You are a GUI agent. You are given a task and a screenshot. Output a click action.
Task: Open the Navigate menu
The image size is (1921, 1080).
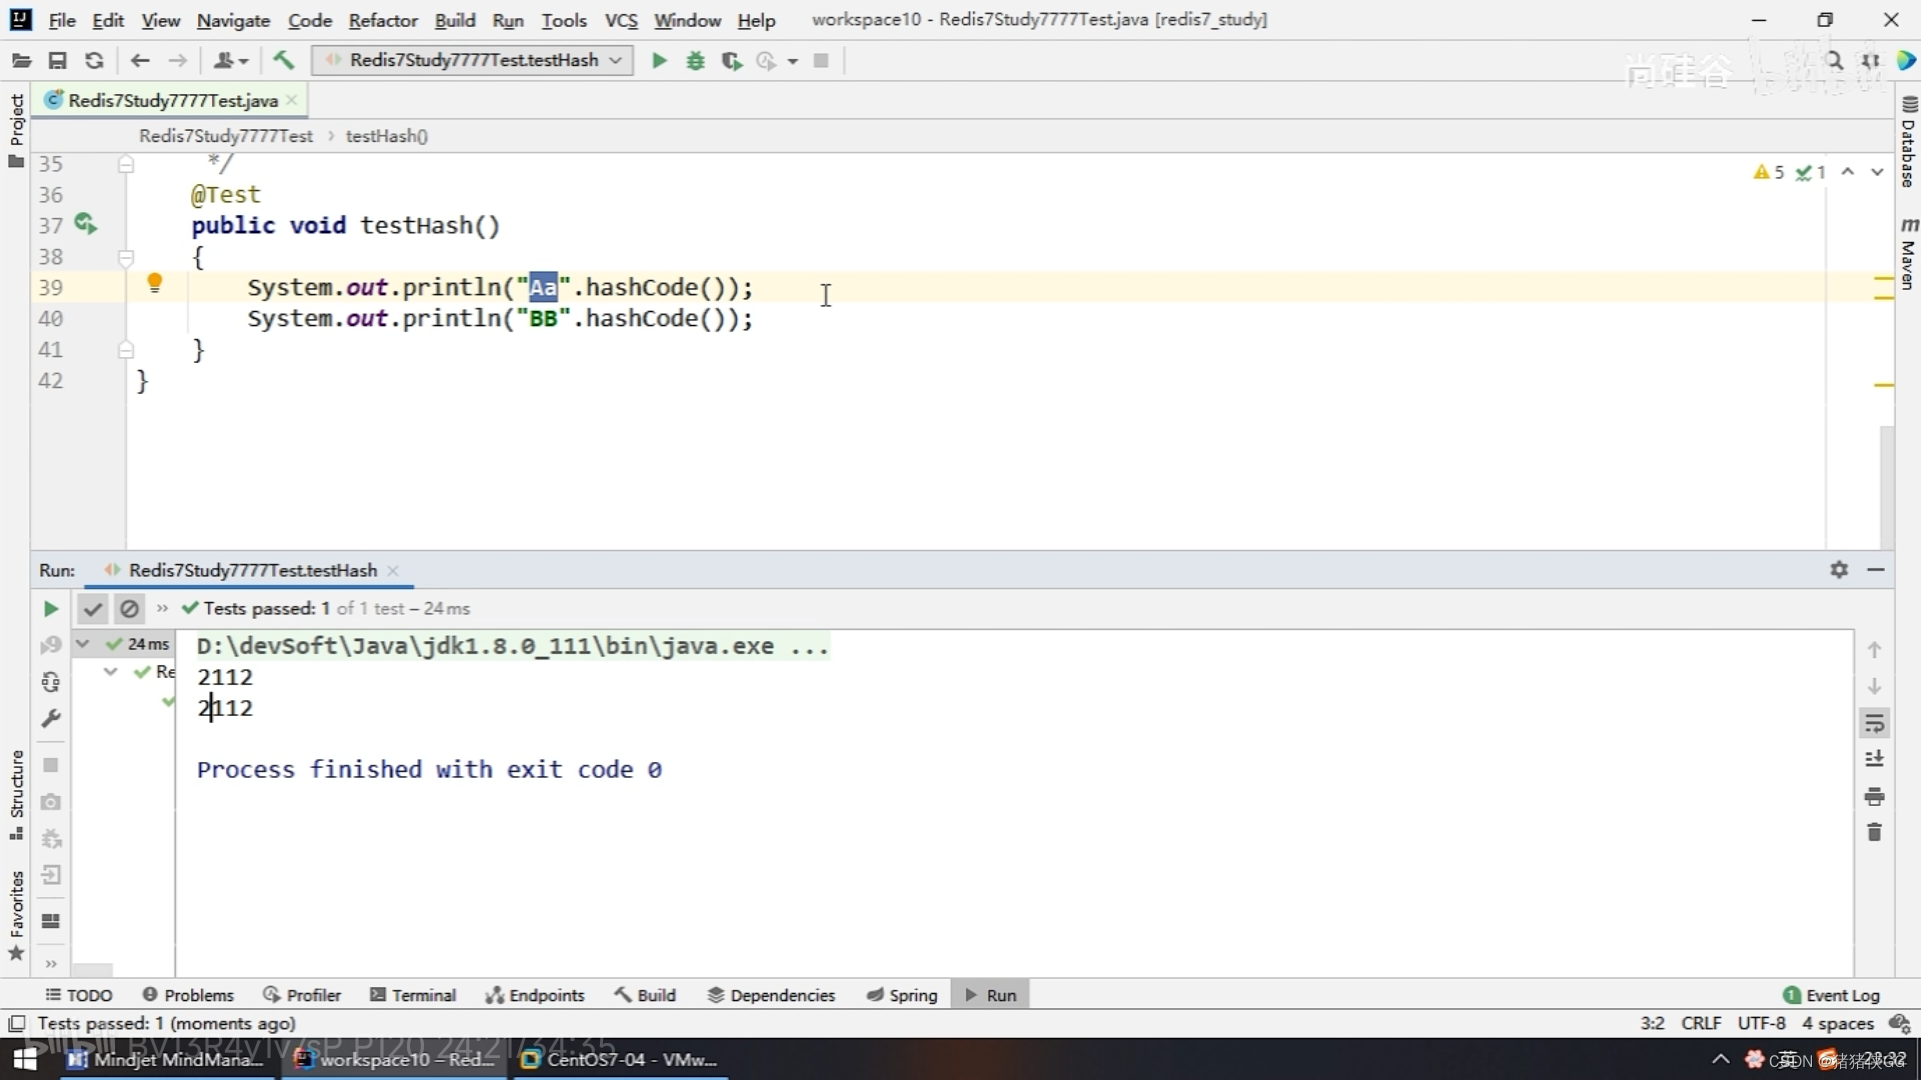233,20
